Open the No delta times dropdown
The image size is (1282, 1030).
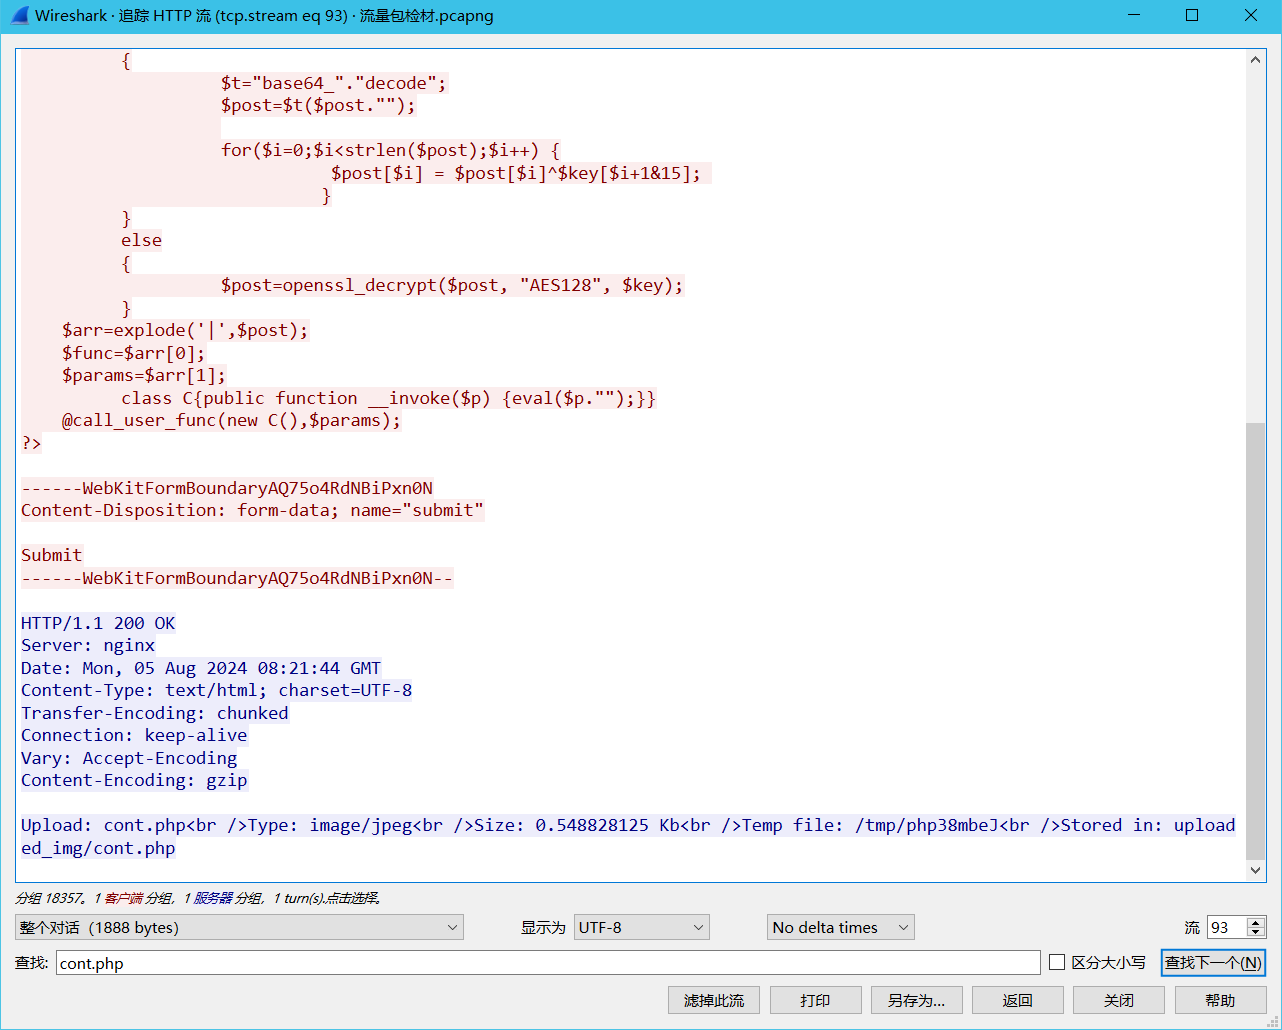pos(841,927)
